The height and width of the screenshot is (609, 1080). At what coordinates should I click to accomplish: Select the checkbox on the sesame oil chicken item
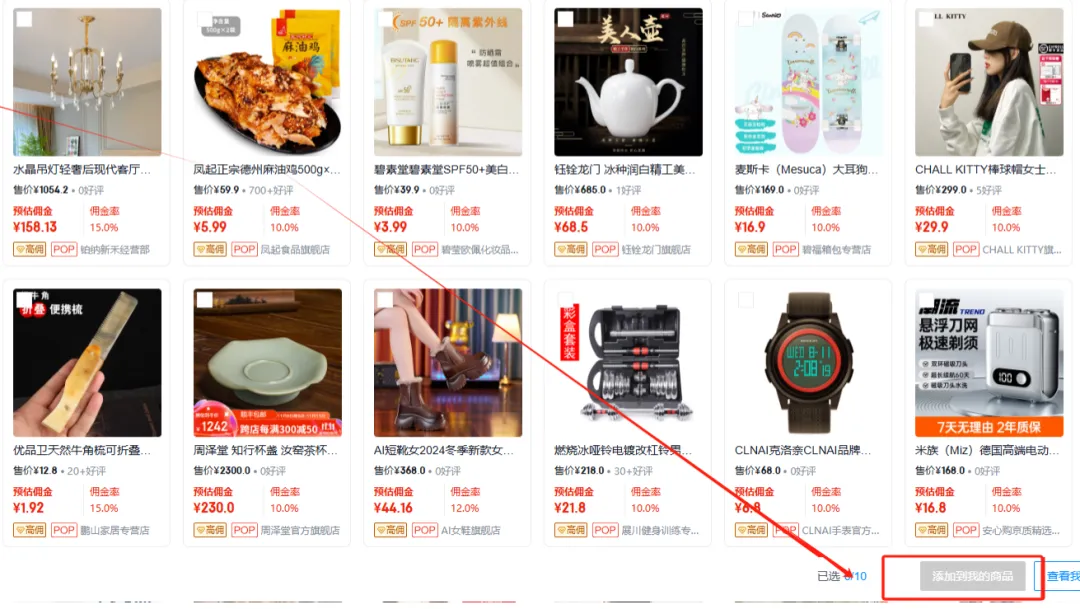(x=205, y=19)
